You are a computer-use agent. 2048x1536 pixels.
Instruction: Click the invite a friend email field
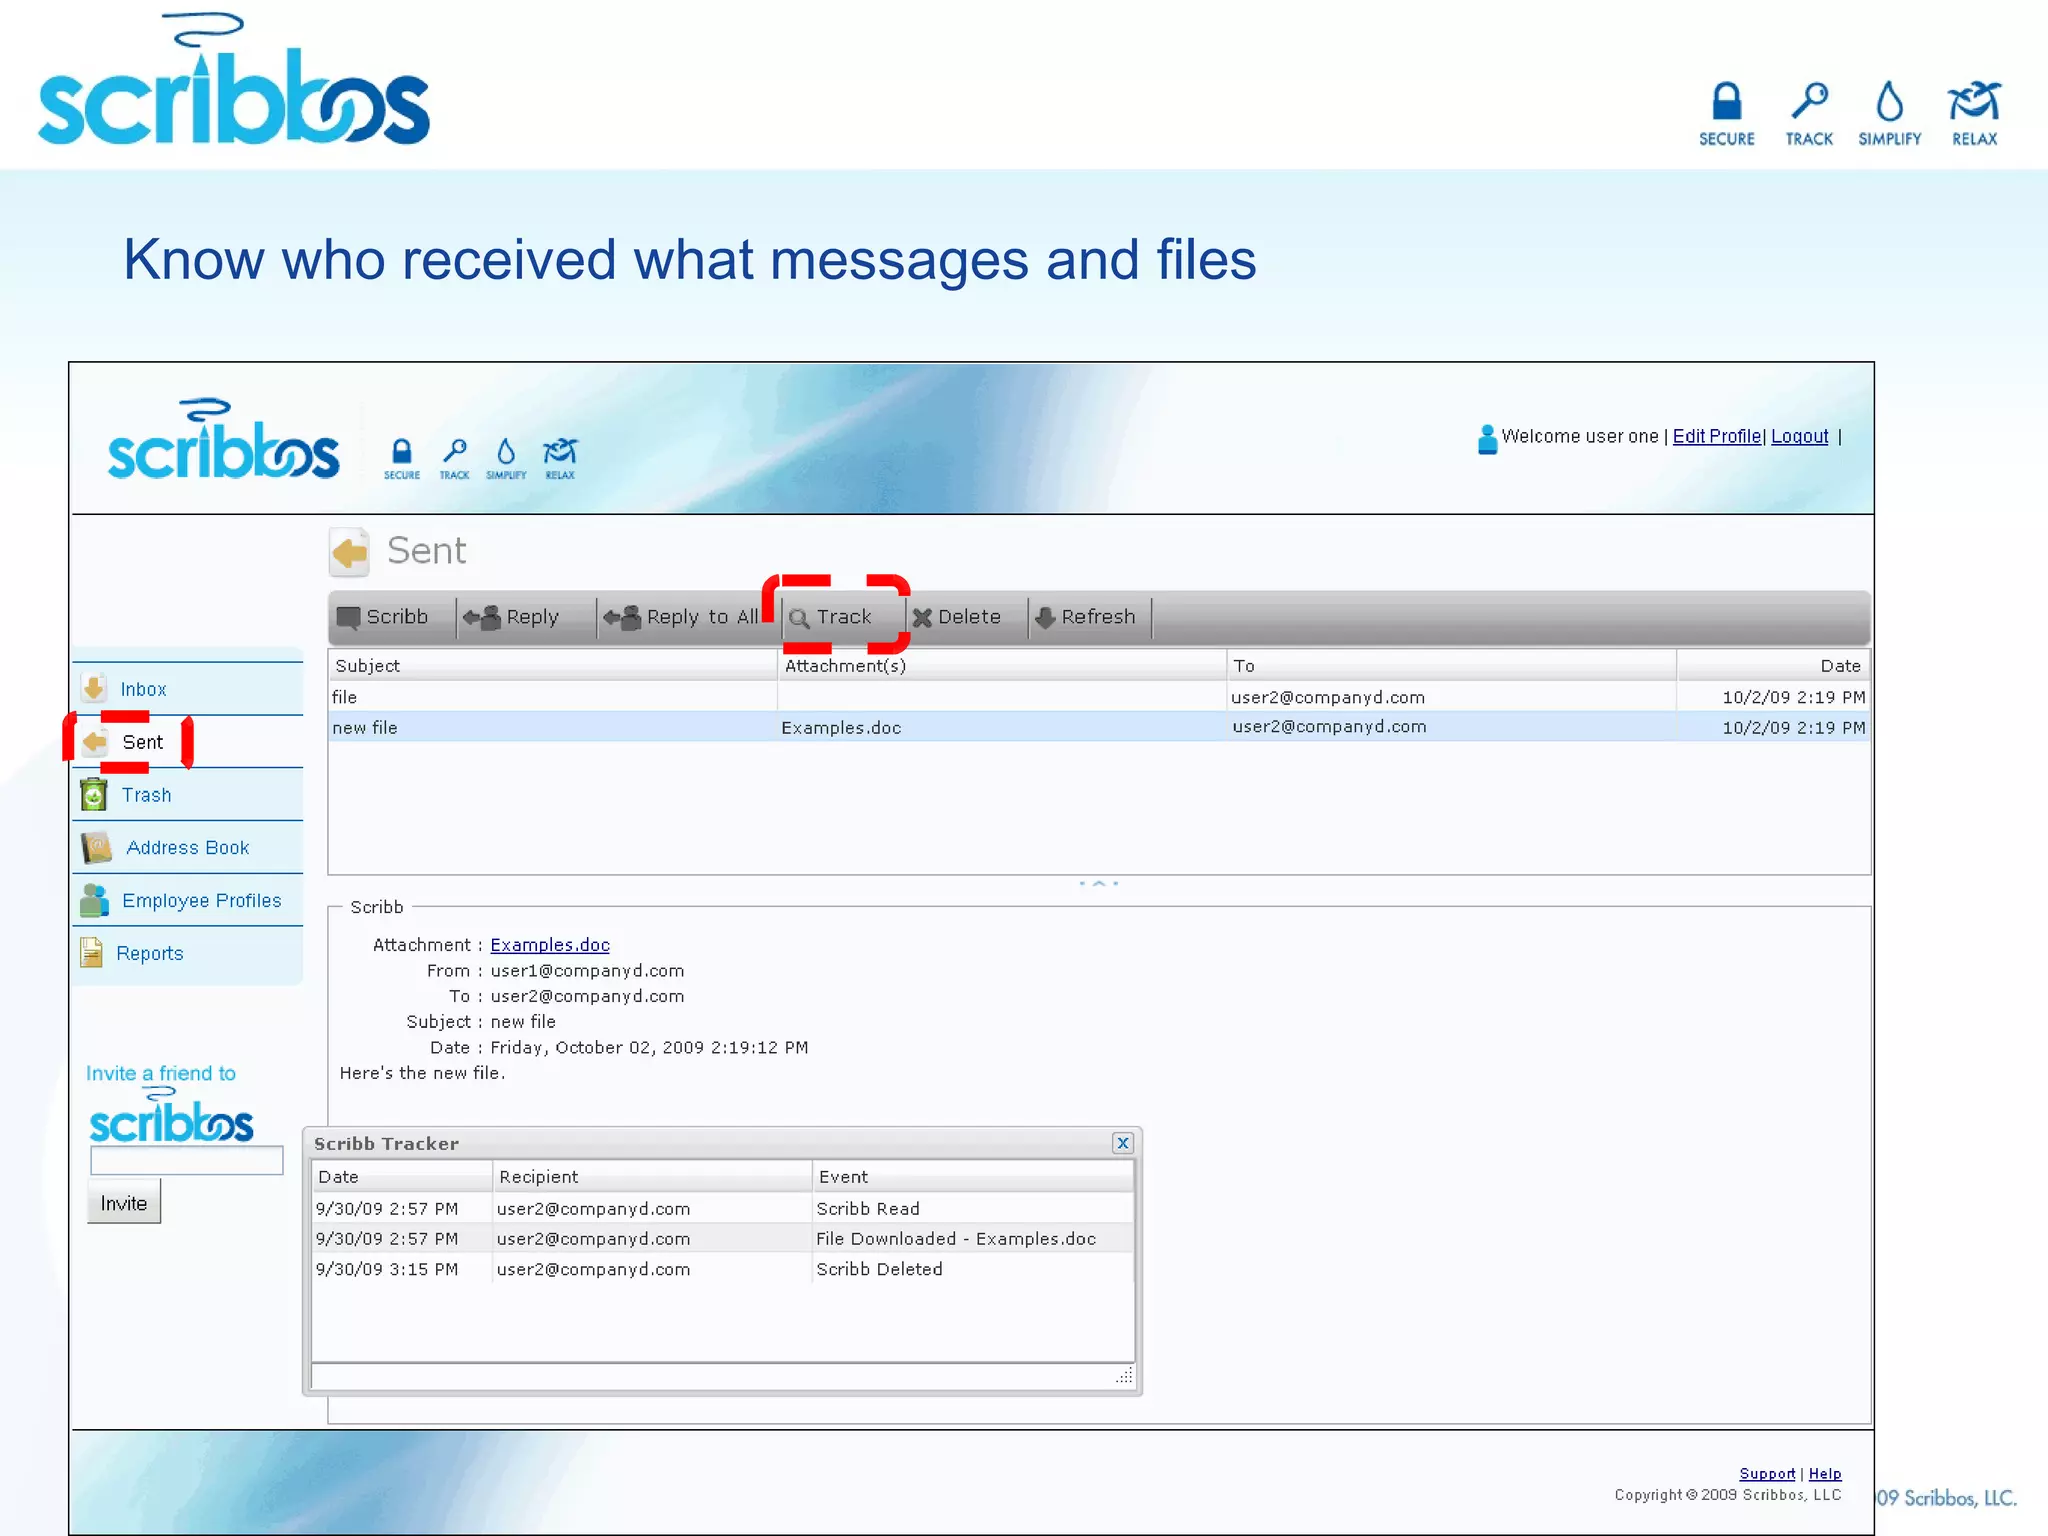coord(186,1160)
